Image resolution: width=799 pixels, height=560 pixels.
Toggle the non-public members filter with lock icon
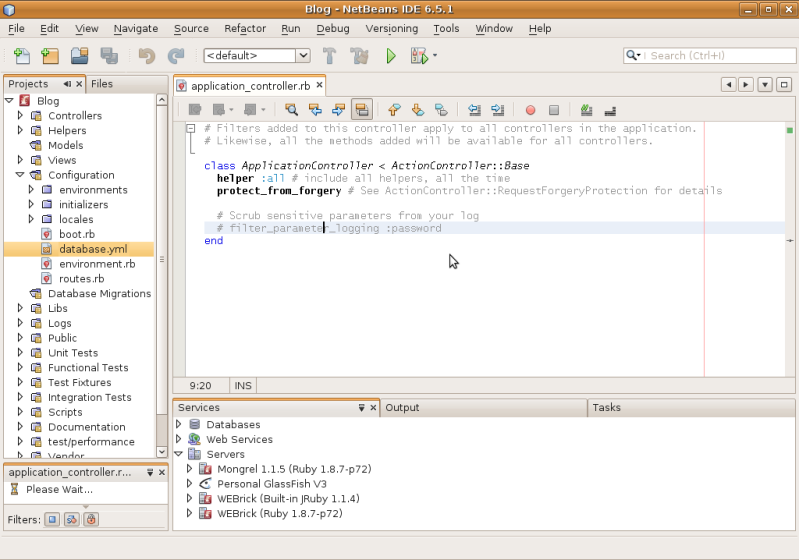tap(90, 520)
